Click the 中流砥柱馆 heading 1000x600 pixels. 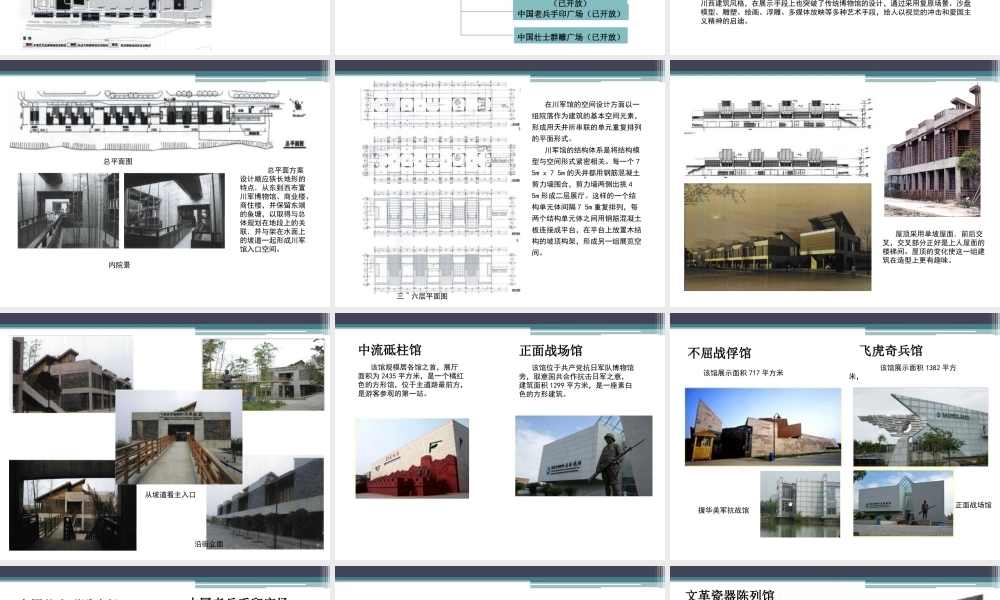click(x=390, y=350)
